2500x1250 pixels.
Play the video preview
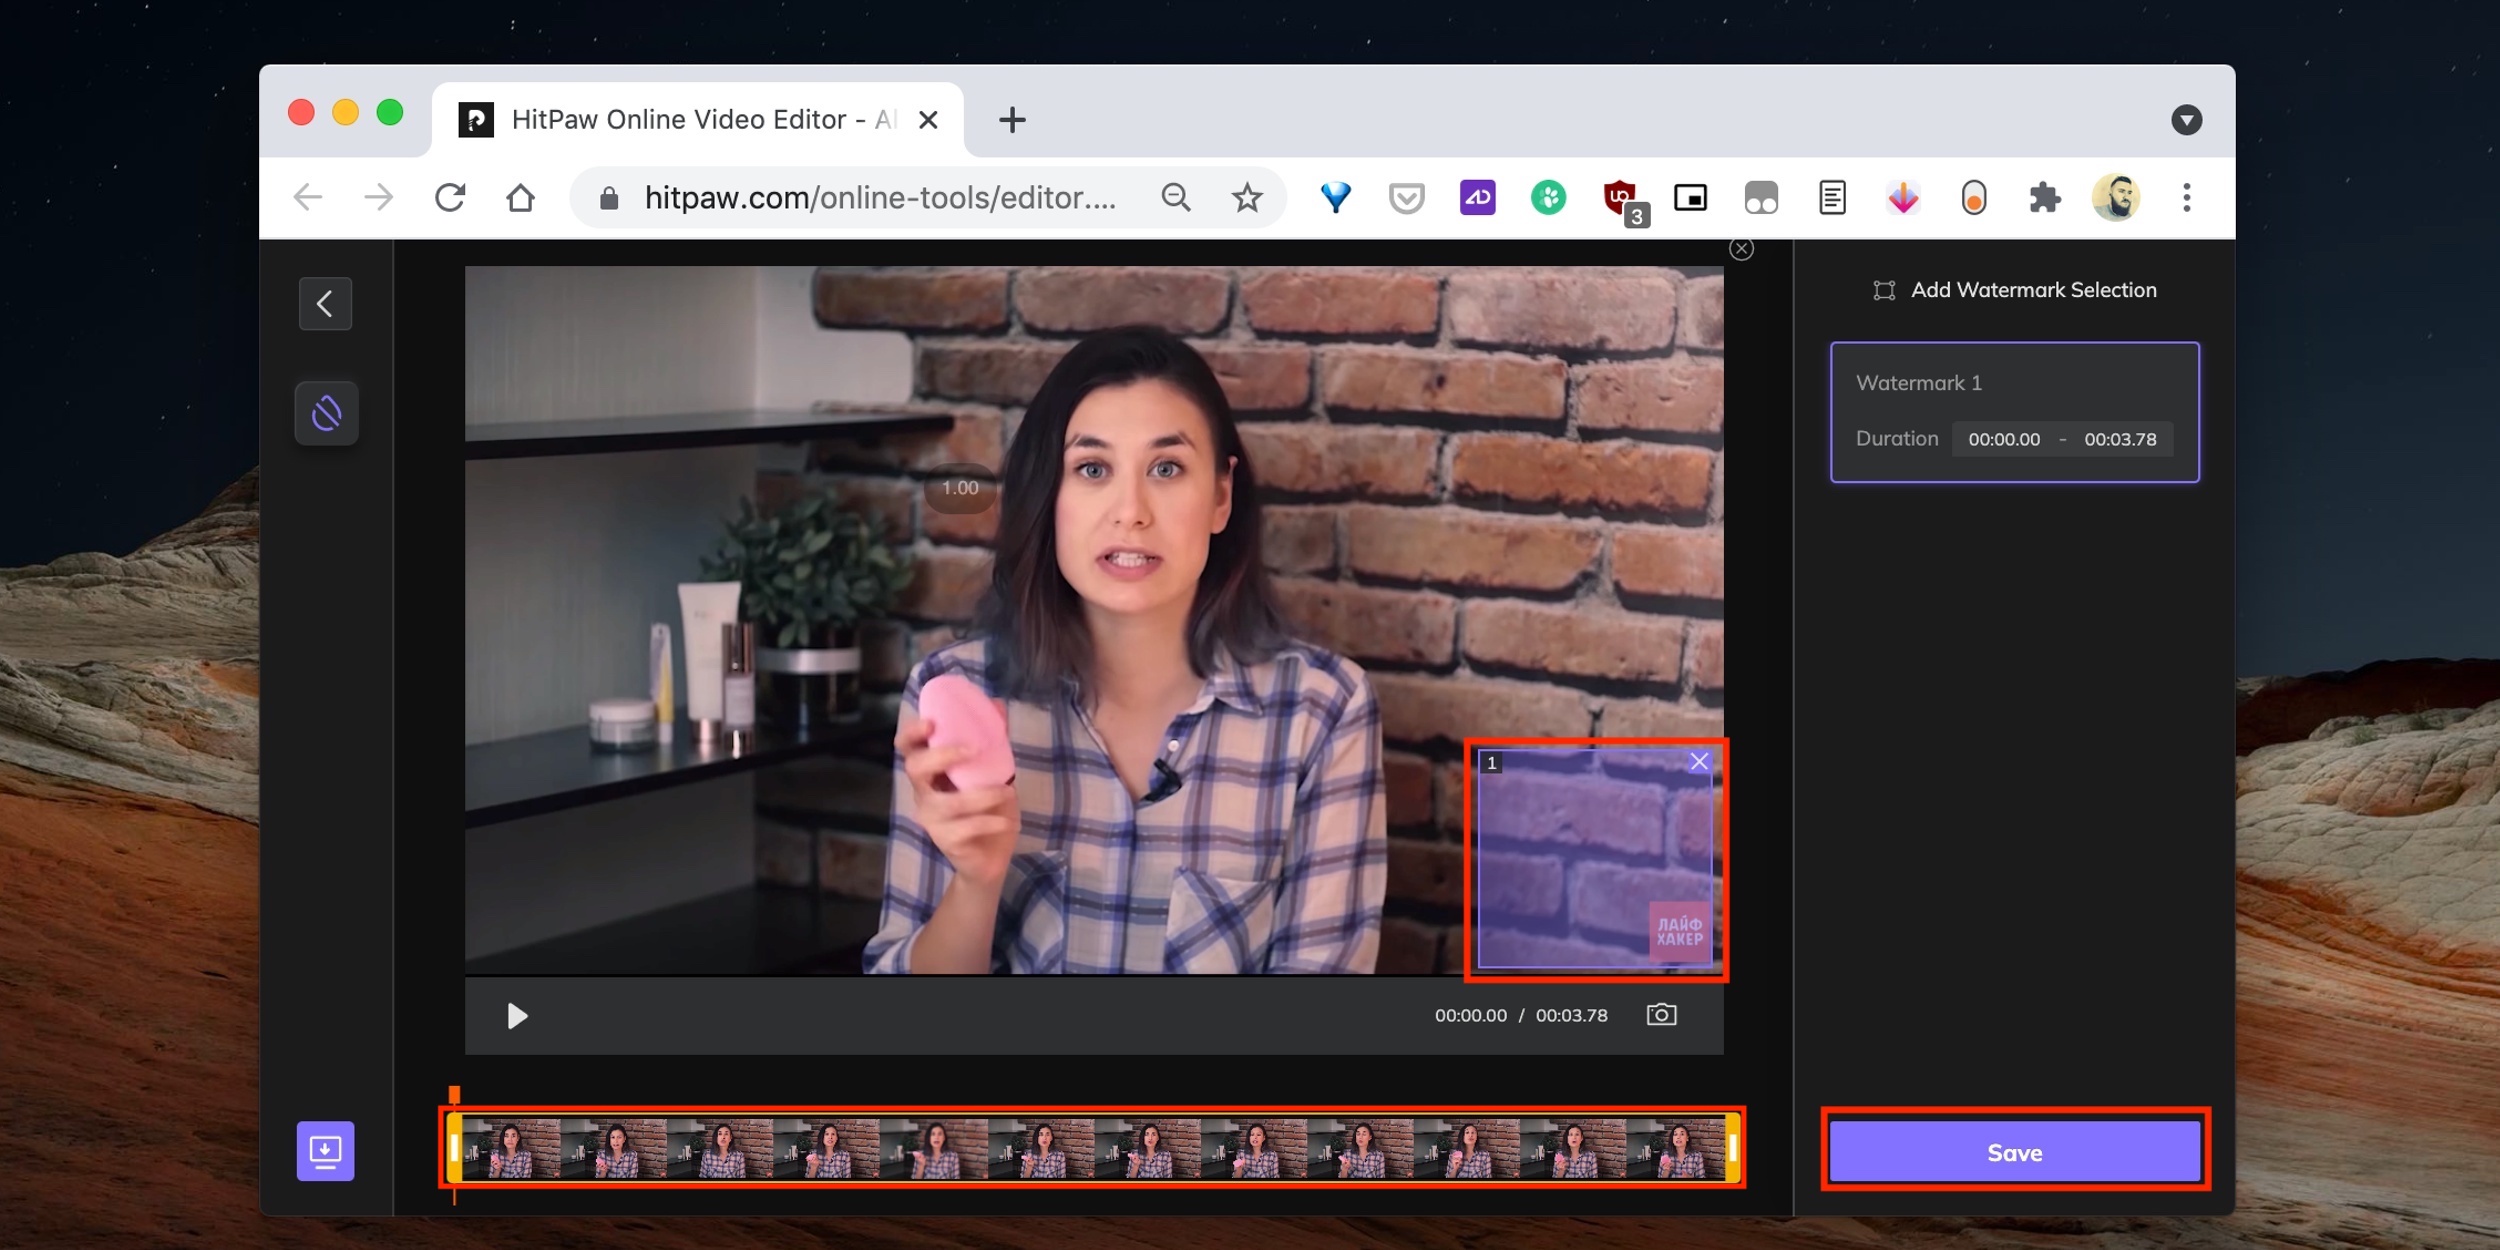click(x=517, y=1016)
